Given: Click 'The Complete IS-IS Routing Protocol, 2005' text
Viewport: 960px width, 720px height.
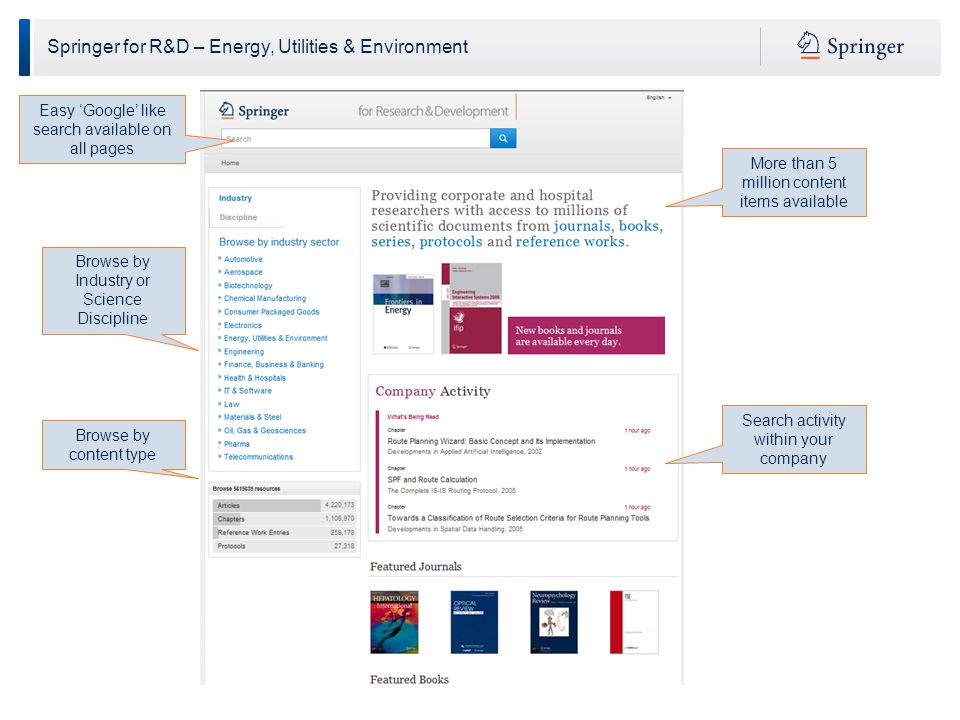Looking at the screenshot, I should (451, 491).
